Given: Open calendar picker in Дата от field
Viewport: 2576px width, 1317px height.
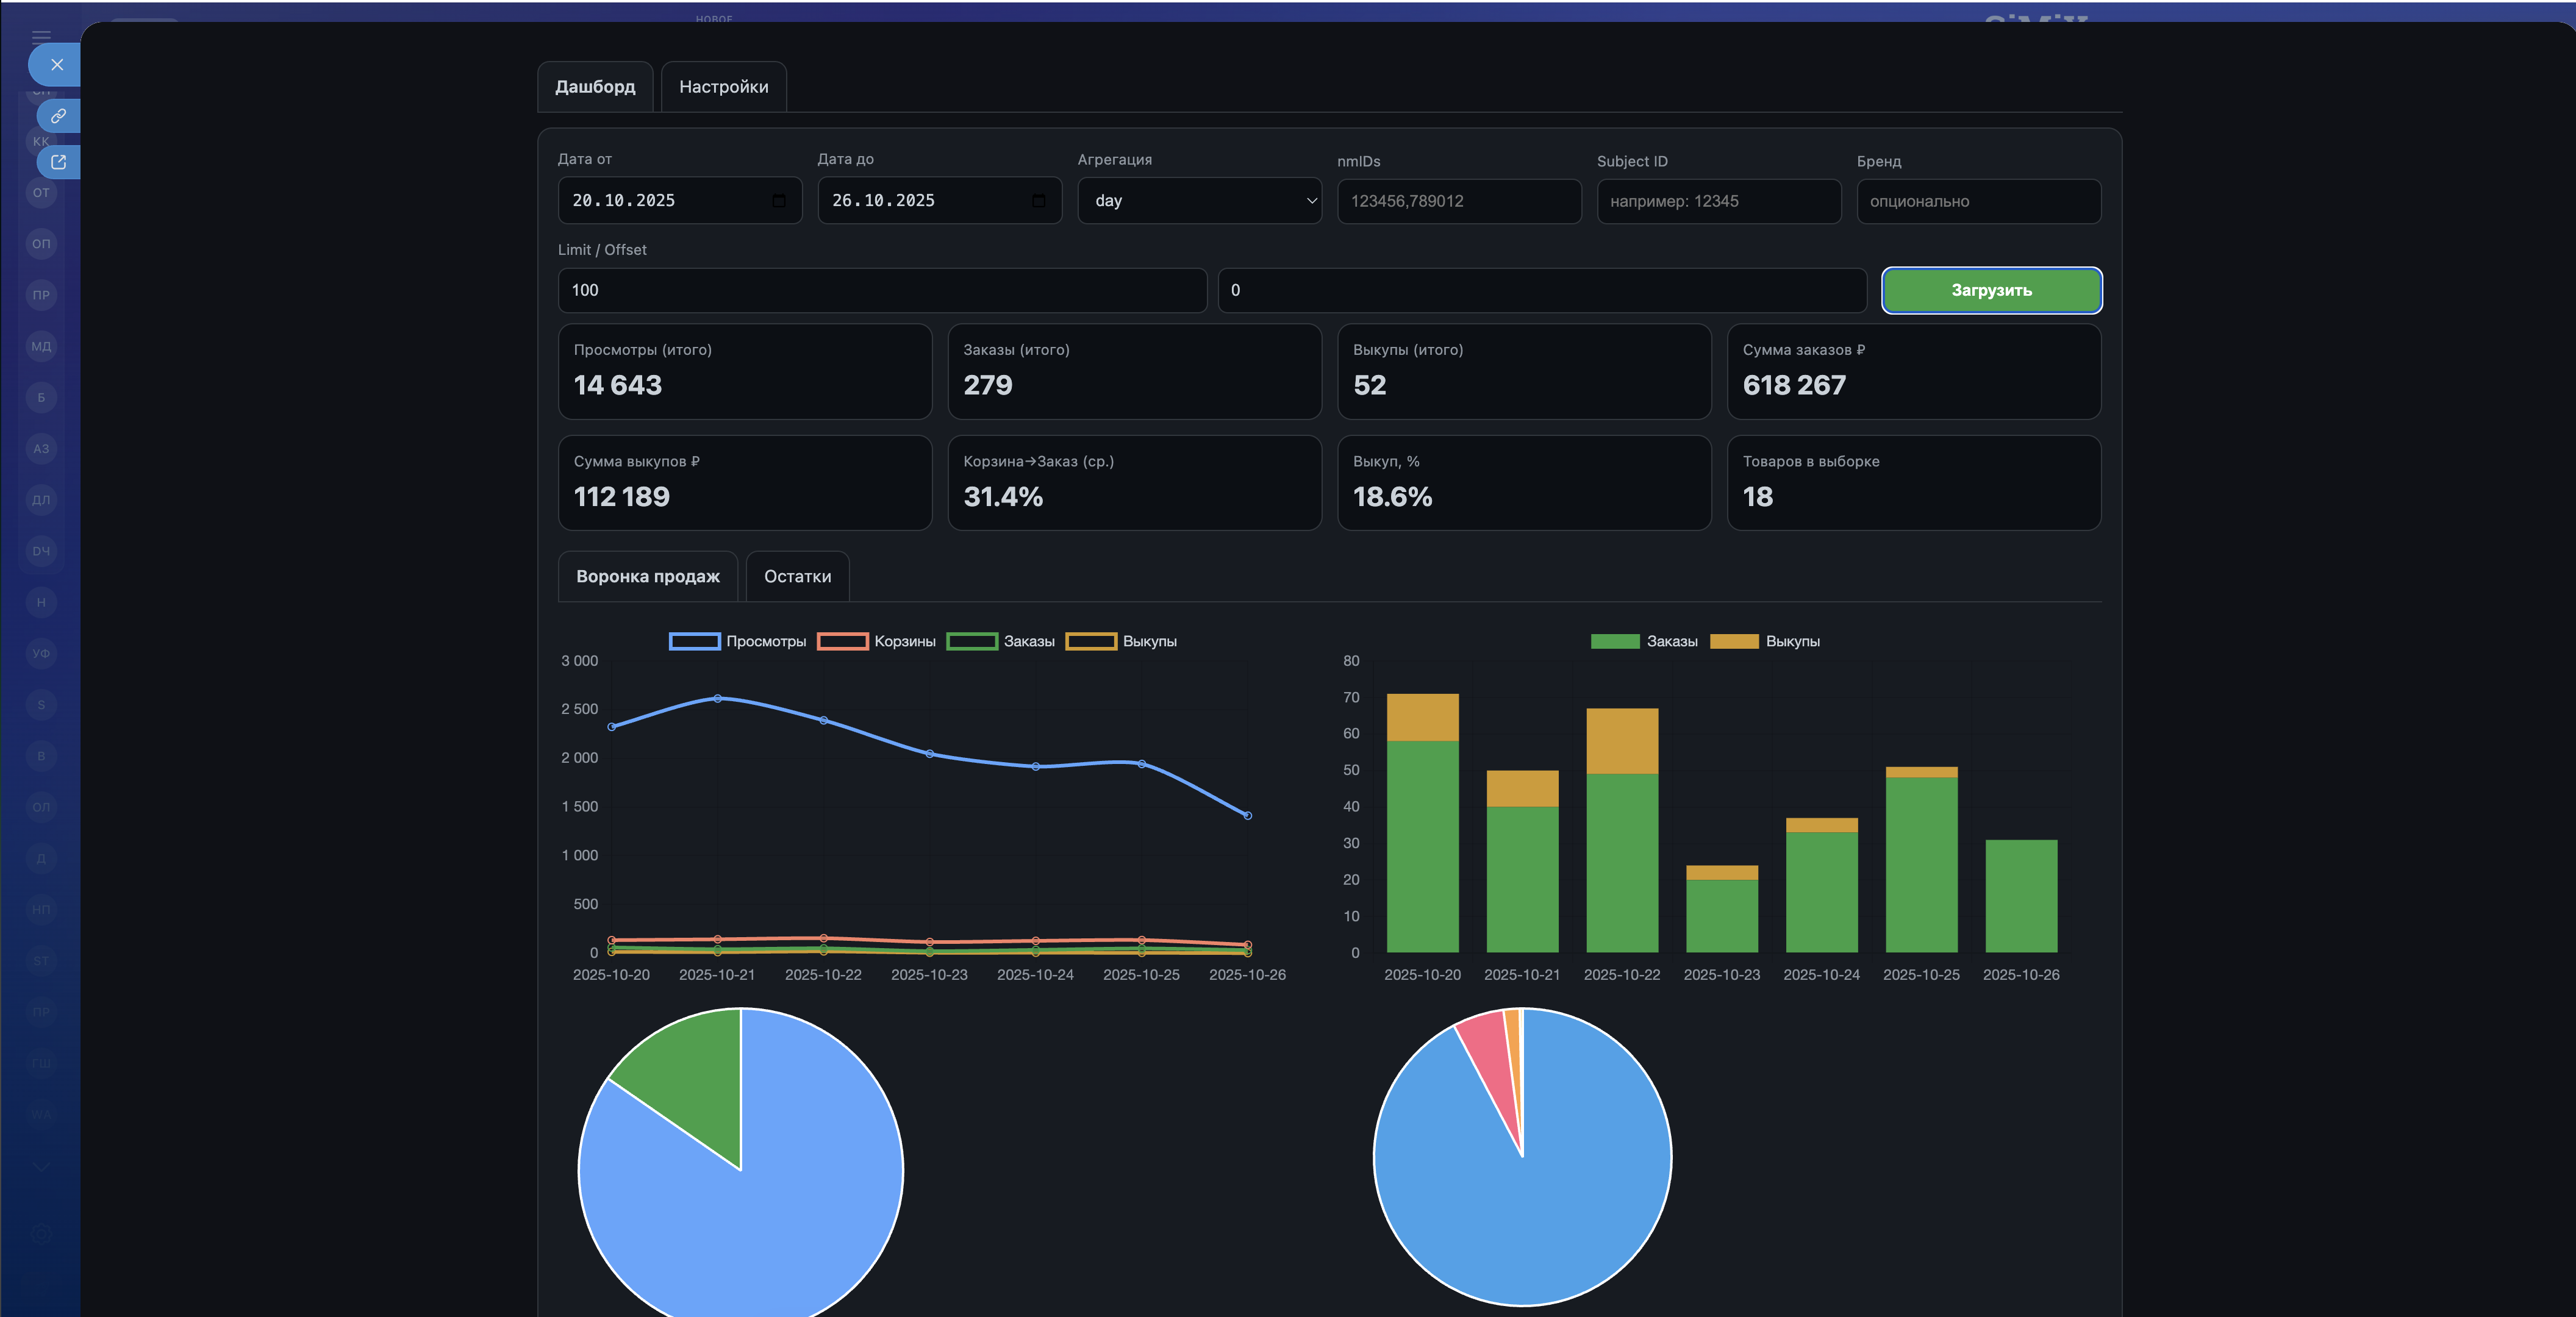Looking at the screenshot, I should (x=779, y=201).
